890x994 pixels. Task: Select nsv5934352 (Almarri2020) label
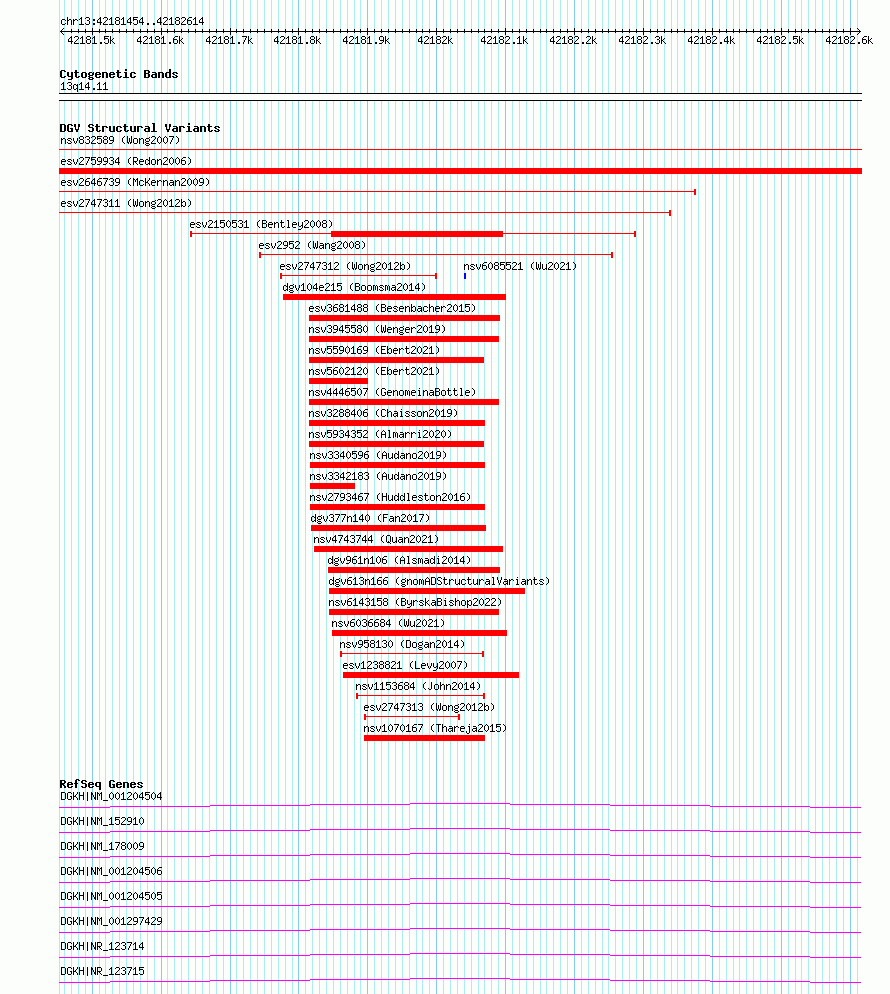point(380,434)
